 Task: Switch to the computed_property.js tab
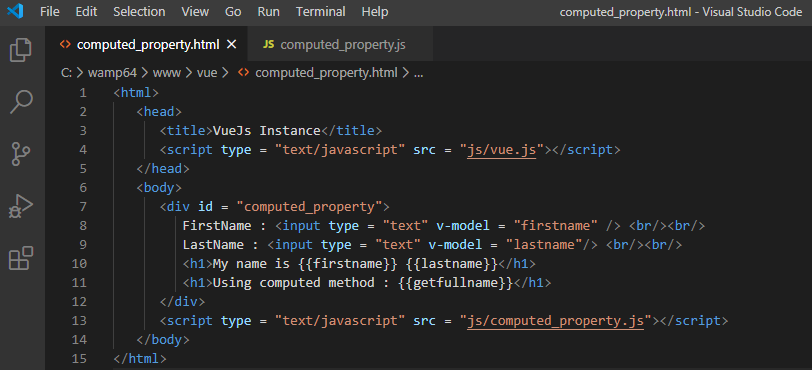[x=341, y=45]
